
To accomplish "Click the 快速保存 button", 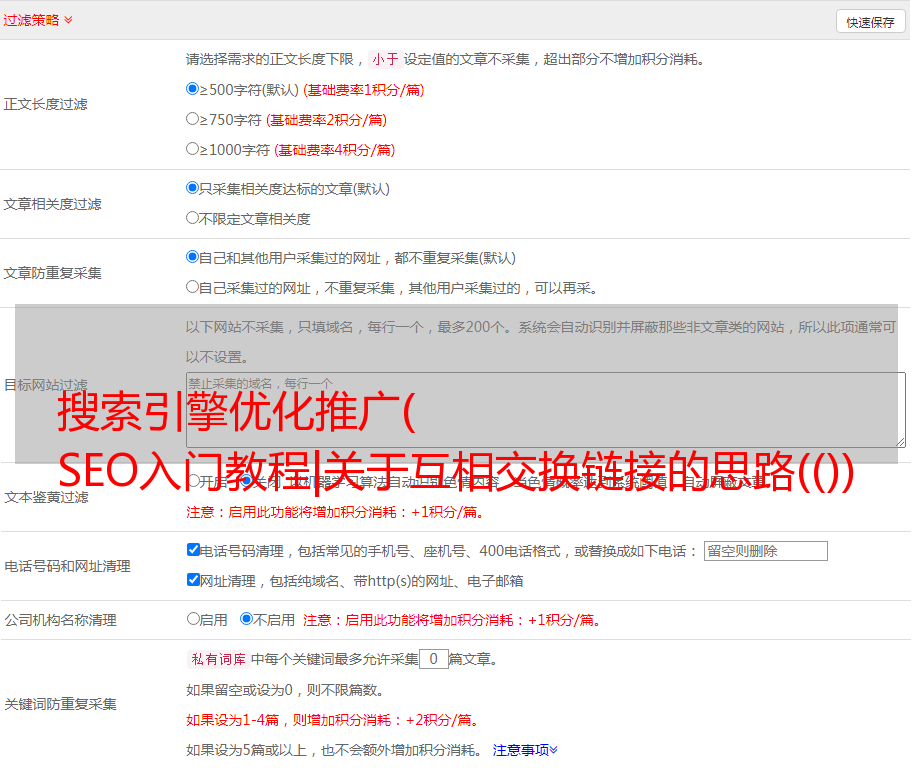I will pos(870,22).
